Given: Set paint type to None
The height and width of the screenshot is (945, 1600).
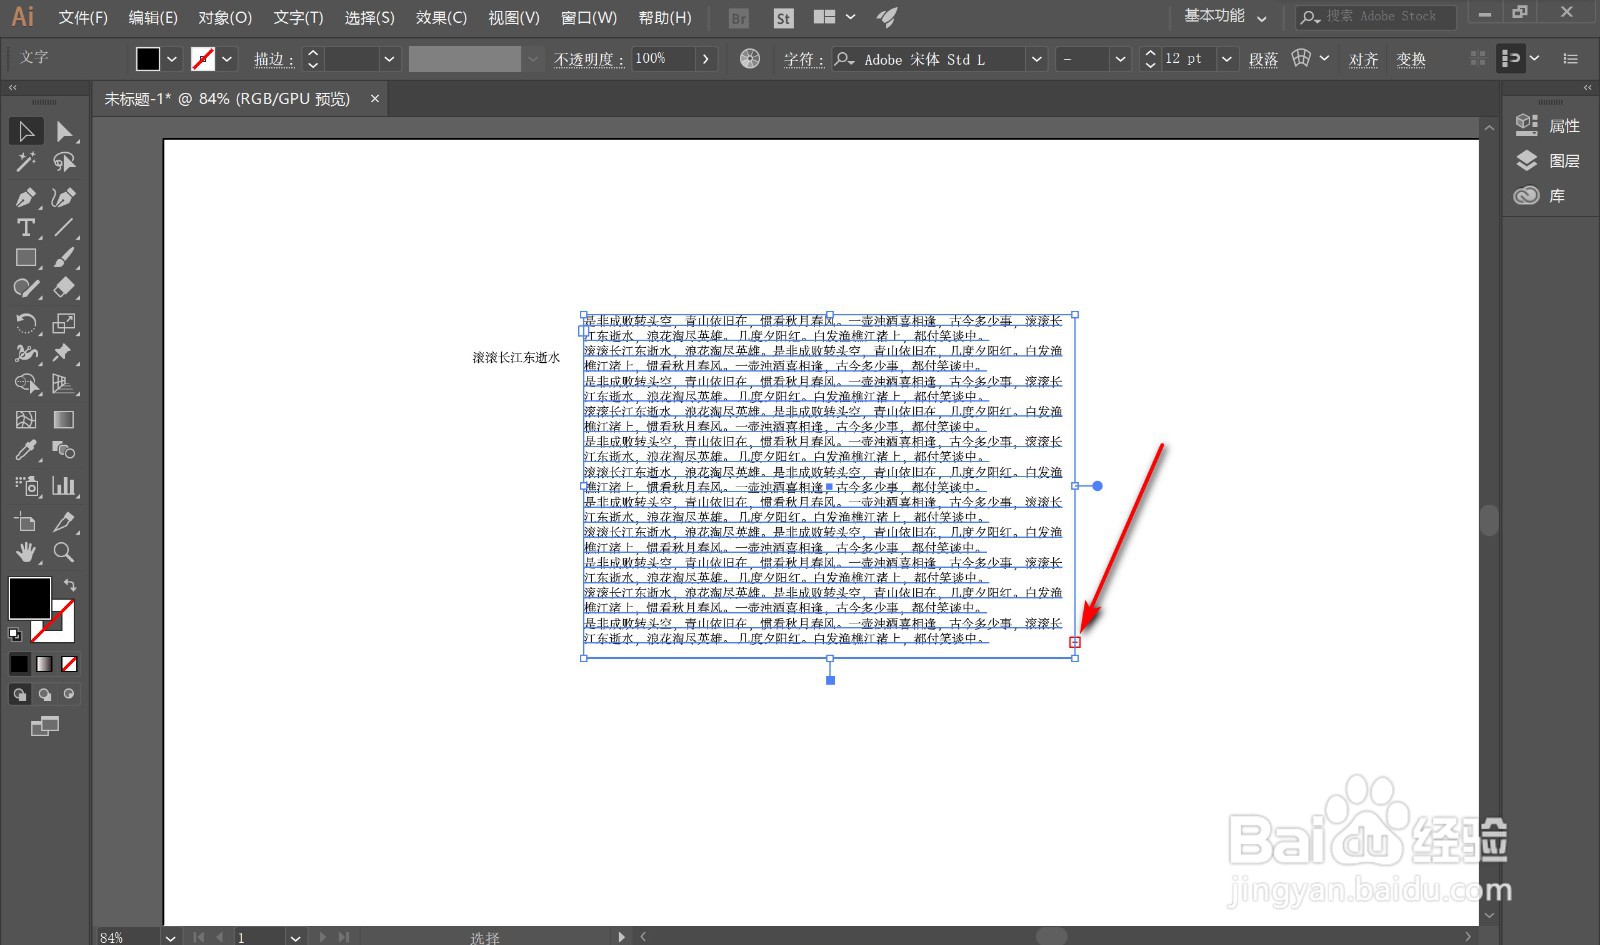Looking at the screenshot, I should coord(69,663).
